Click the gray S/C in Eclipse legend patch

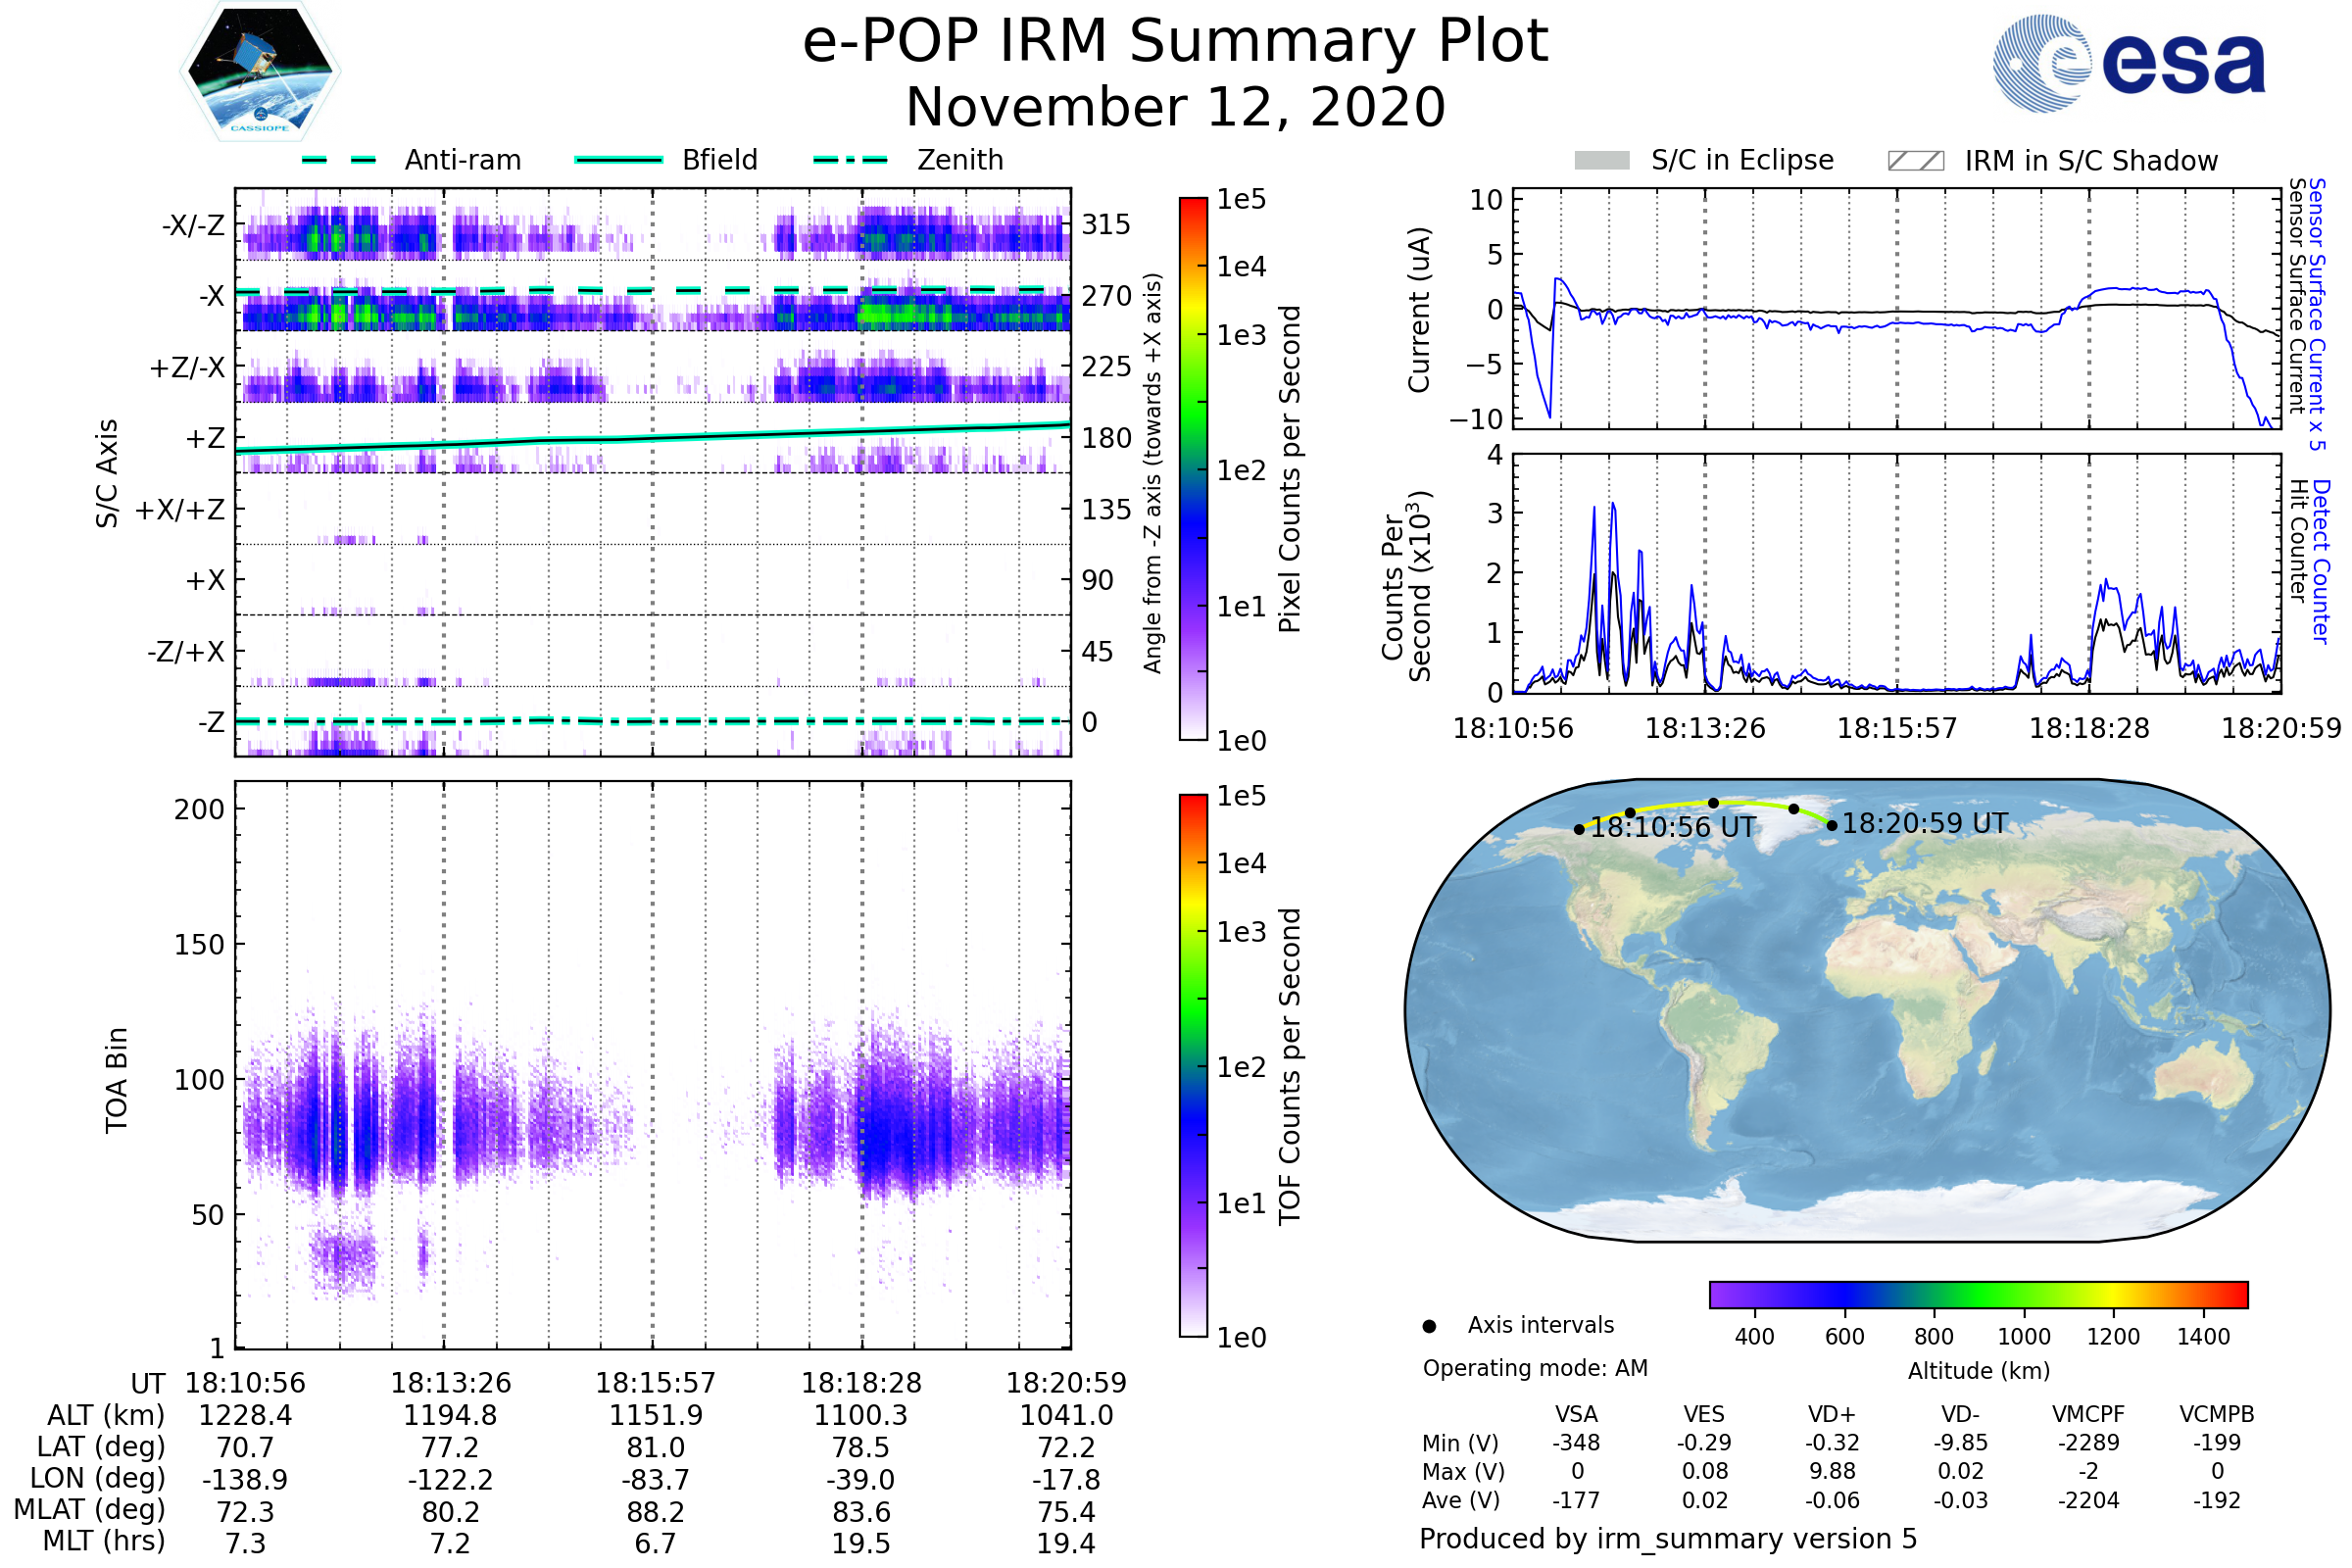tap(1602, 161)
